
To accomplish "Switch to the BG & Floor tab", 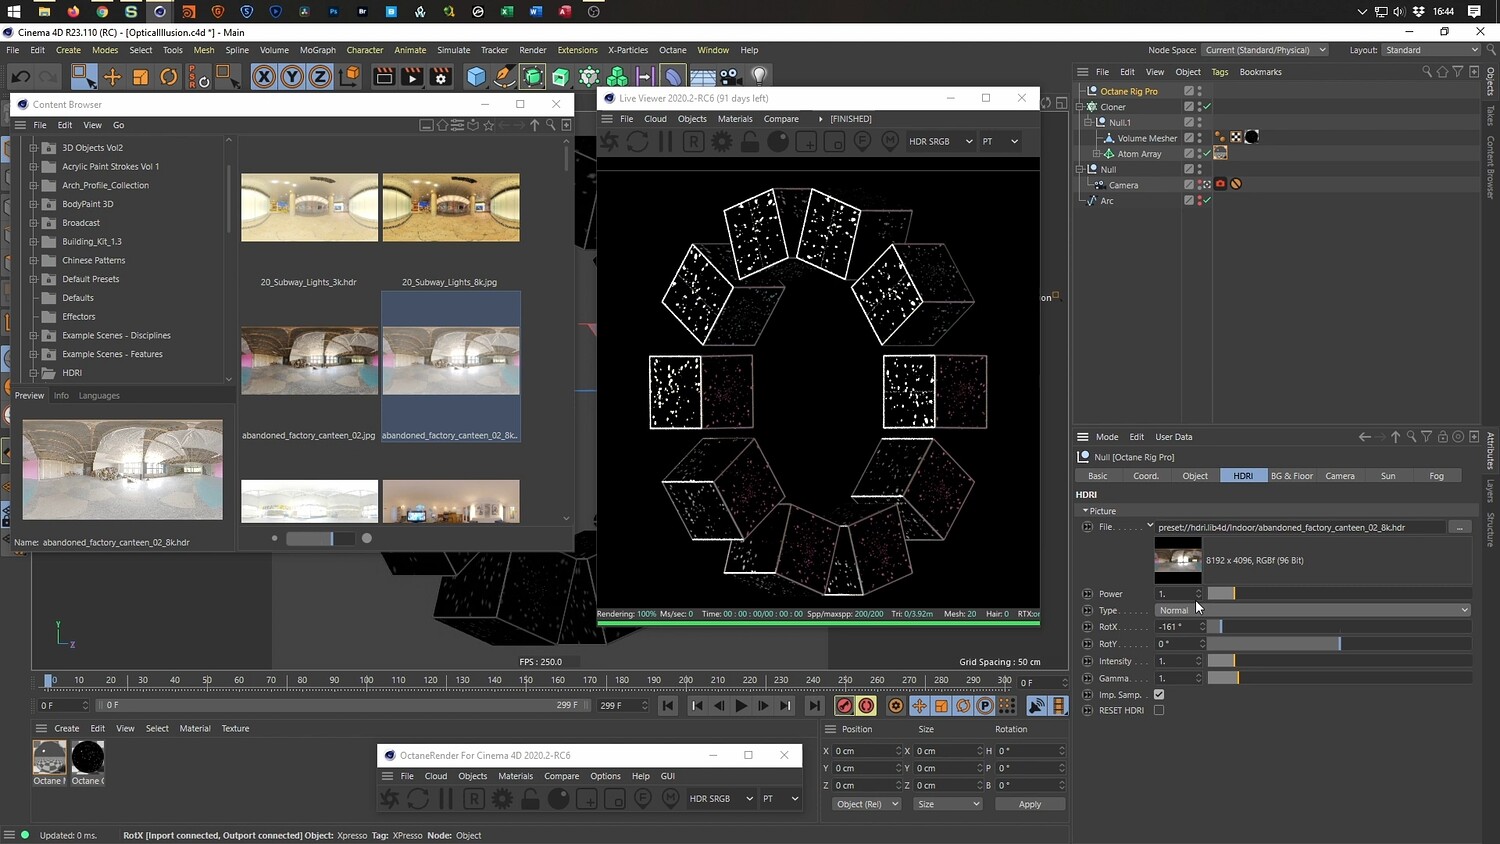I will (1291, 476).
